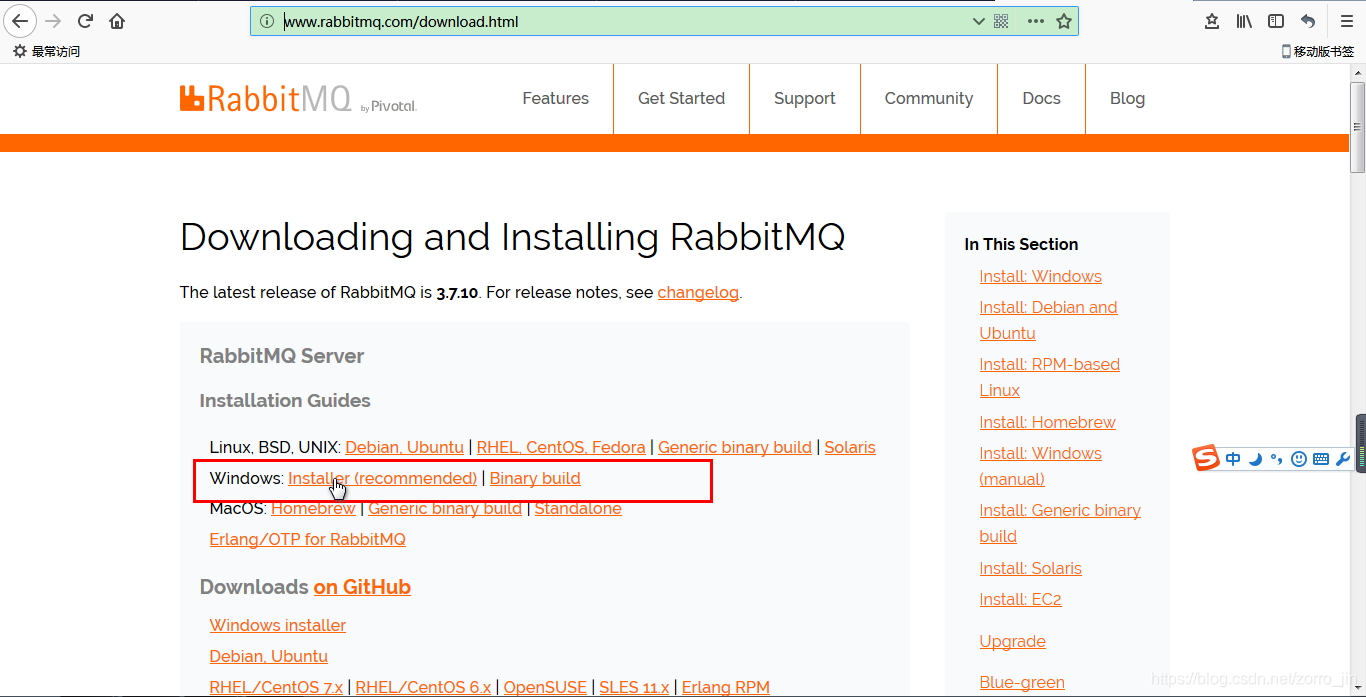Viewport: 1366px width, 697px height.
Task: Open the Firefox hamburger menu
Action: coord(1346,21)
